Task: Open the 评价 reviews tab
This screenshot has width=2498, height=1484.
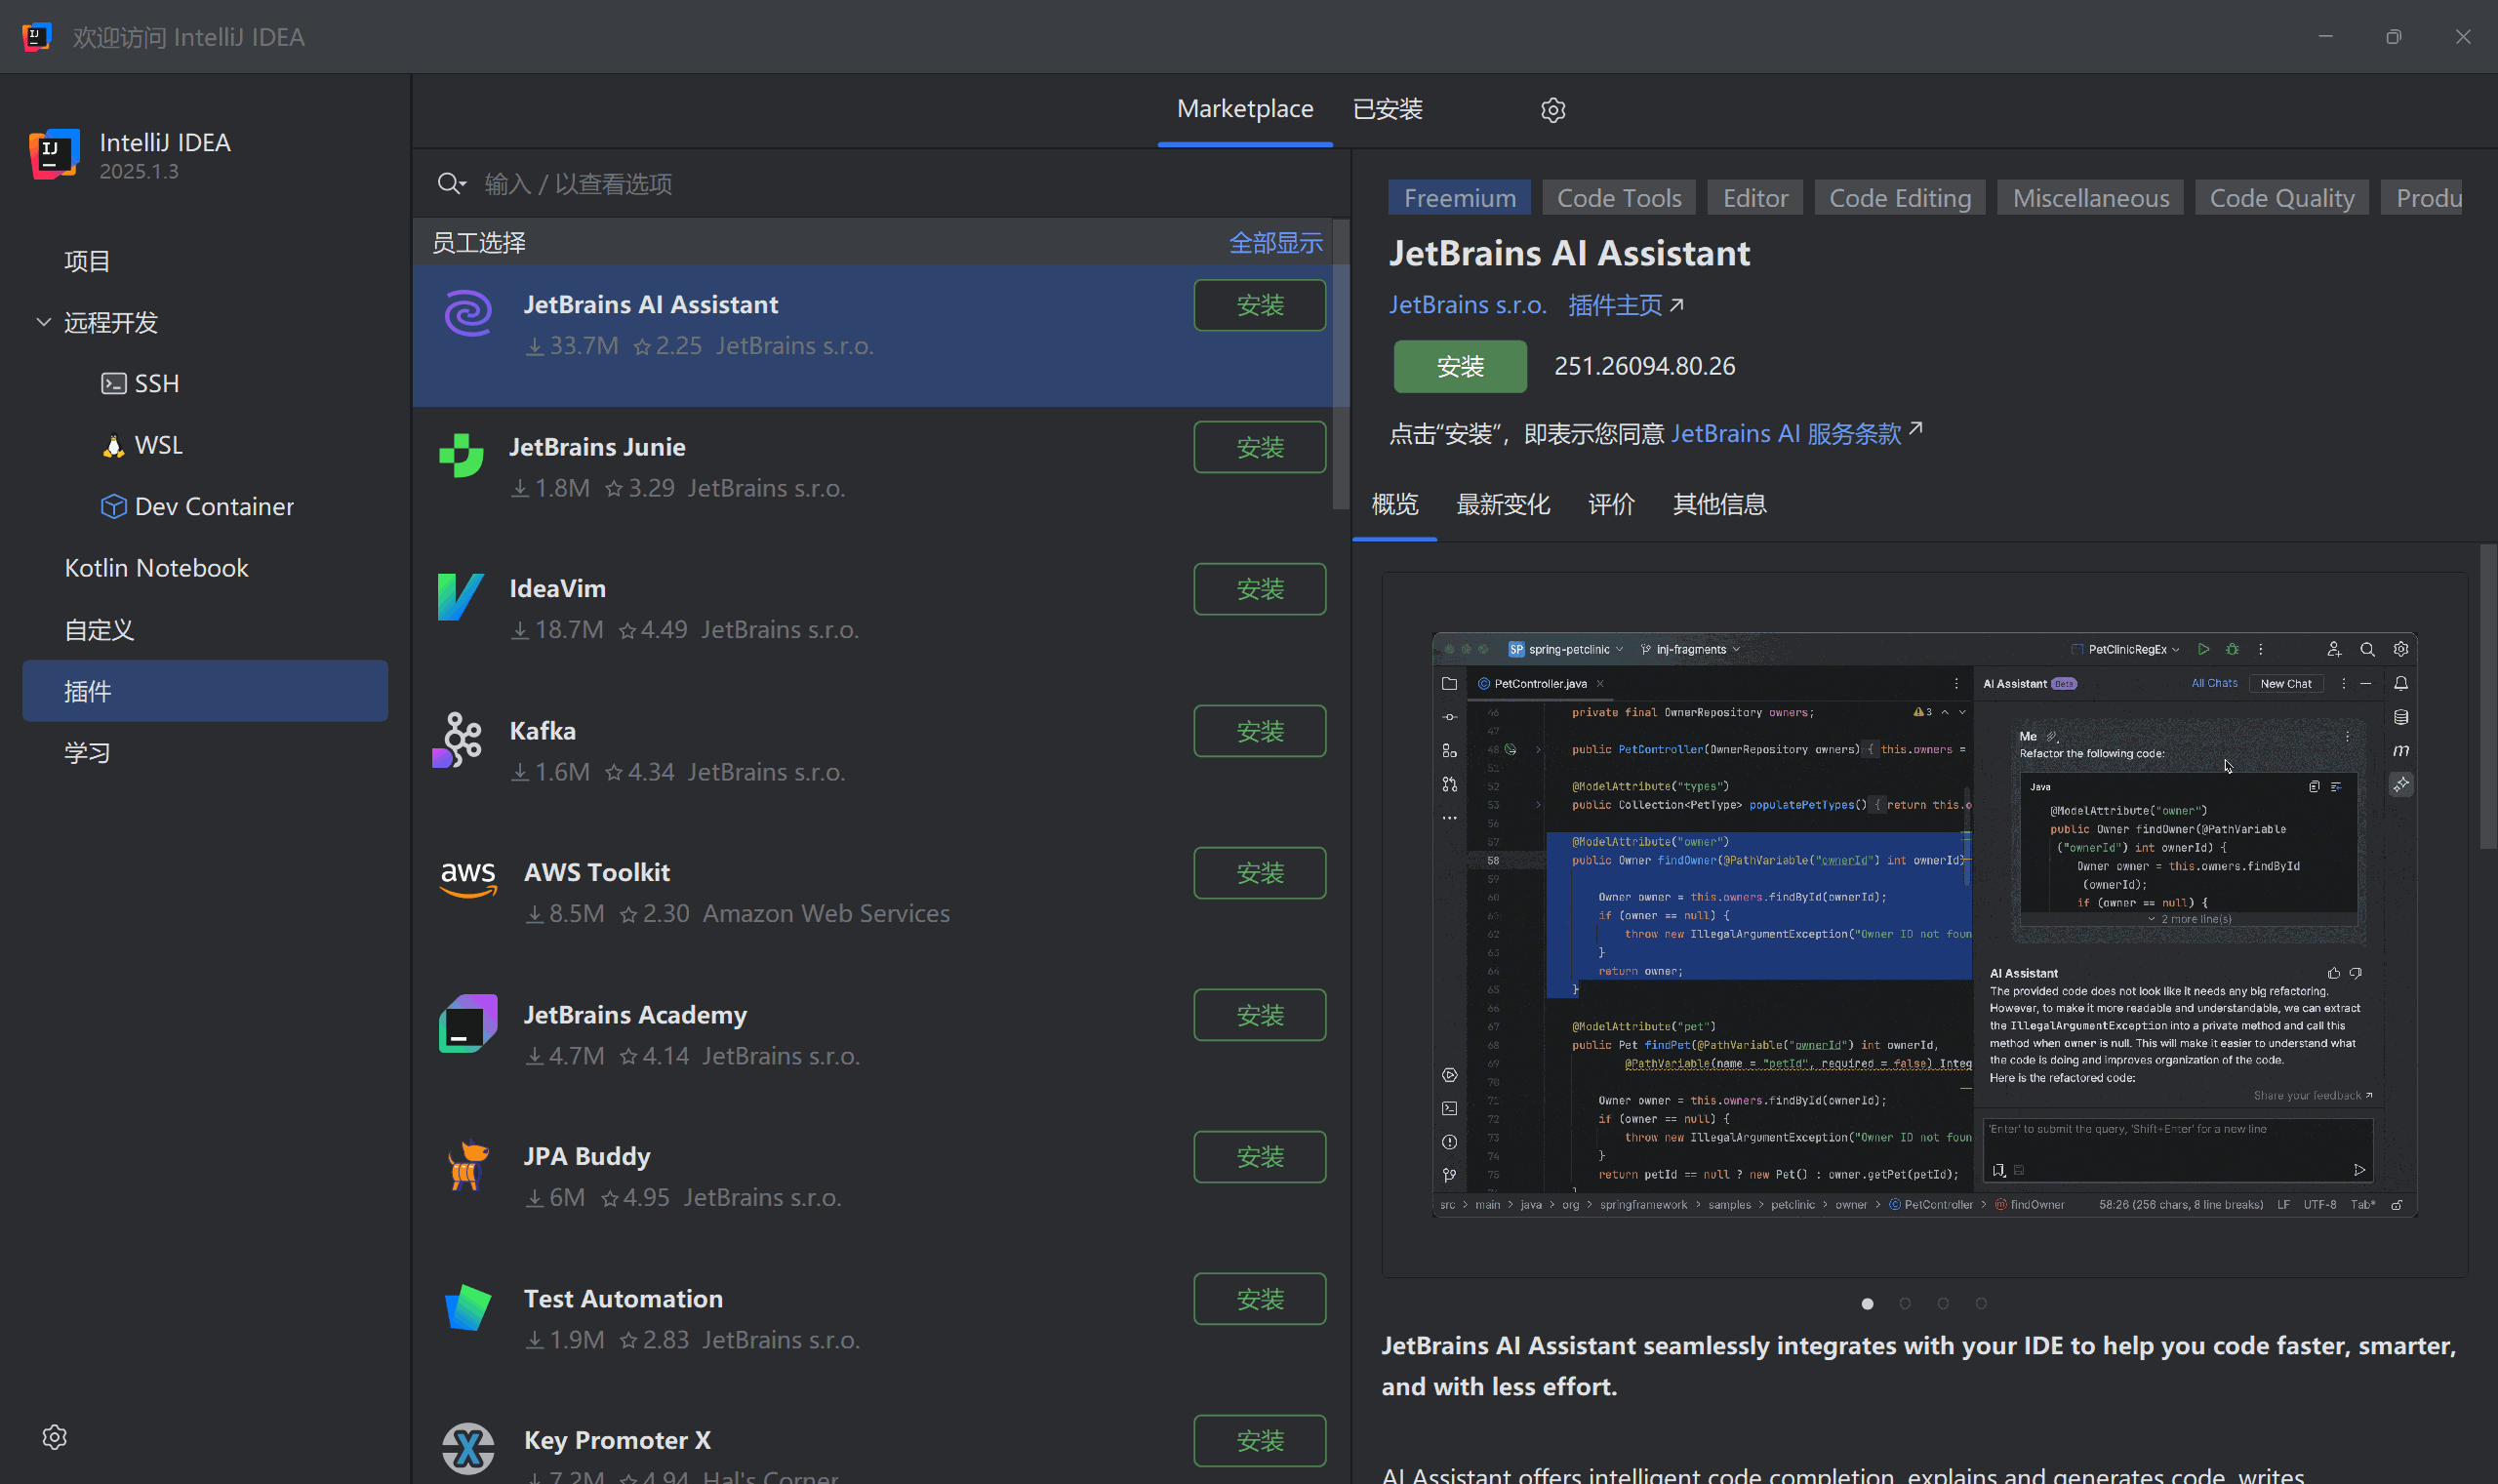Action: point(1611,504)
